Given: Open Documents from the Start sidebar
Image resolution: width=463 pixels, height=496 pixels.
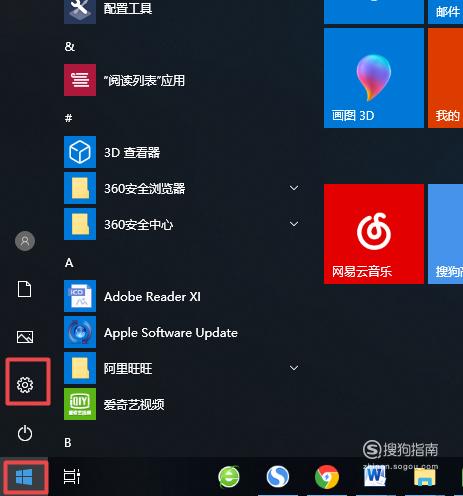Looking at the screenshot, I should click(25, 289).
